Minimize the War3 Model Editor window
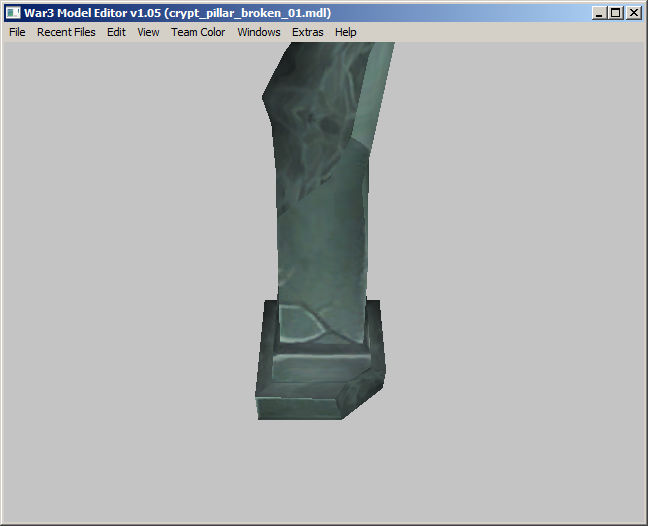This screenshot has width=648, height=526. click(x=599, y=13)
